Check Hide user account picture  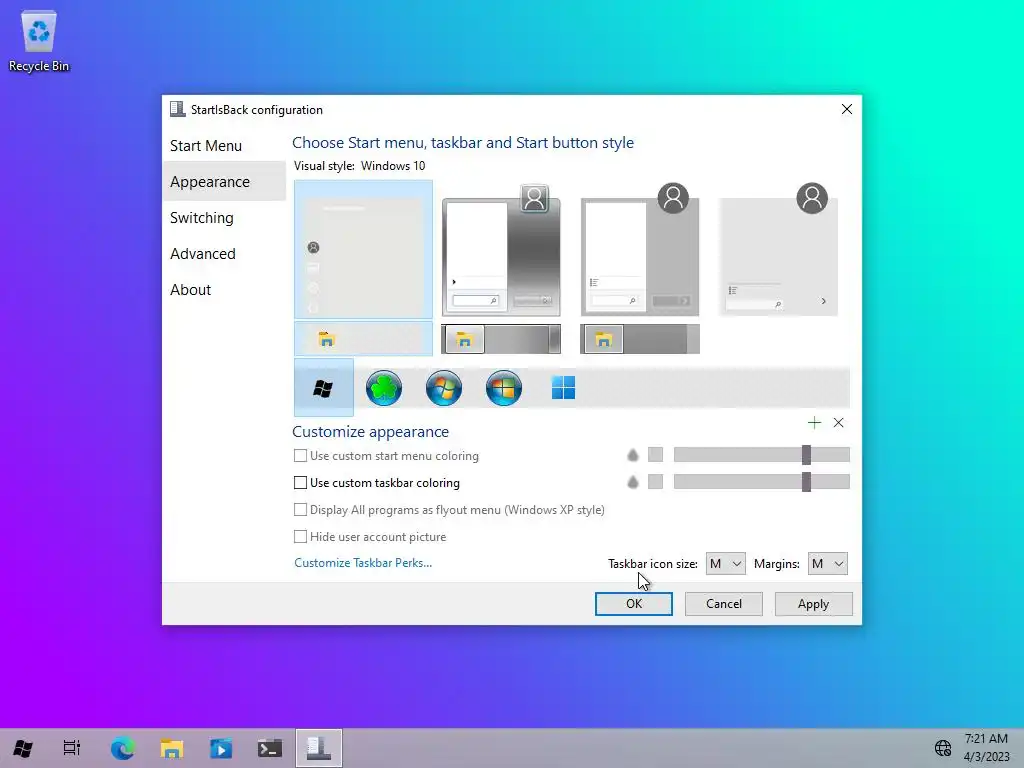click(300, 536)
